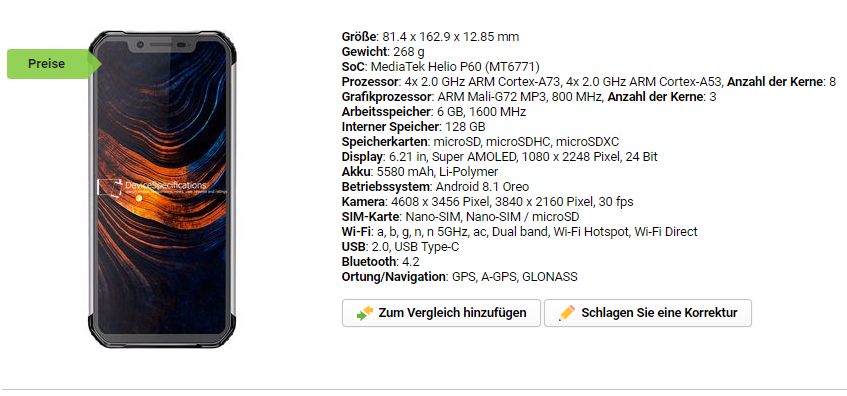Image resolution: width=847 pixels, height=396 pixels.
Task: Select the Prozessor specification label
Action: 370,82
